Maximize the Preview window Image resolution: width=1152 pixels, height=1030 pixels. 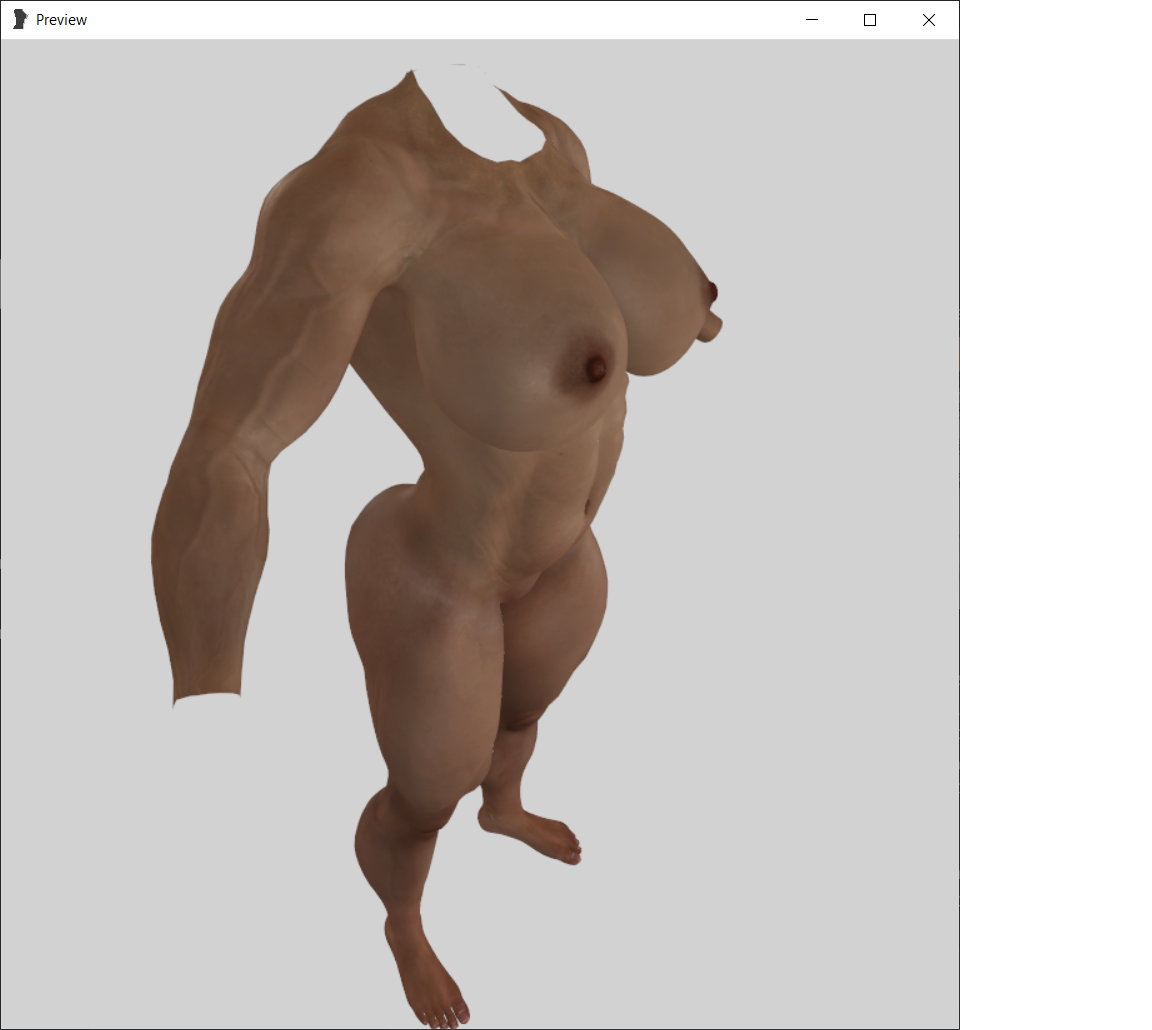tap(870, 20)
